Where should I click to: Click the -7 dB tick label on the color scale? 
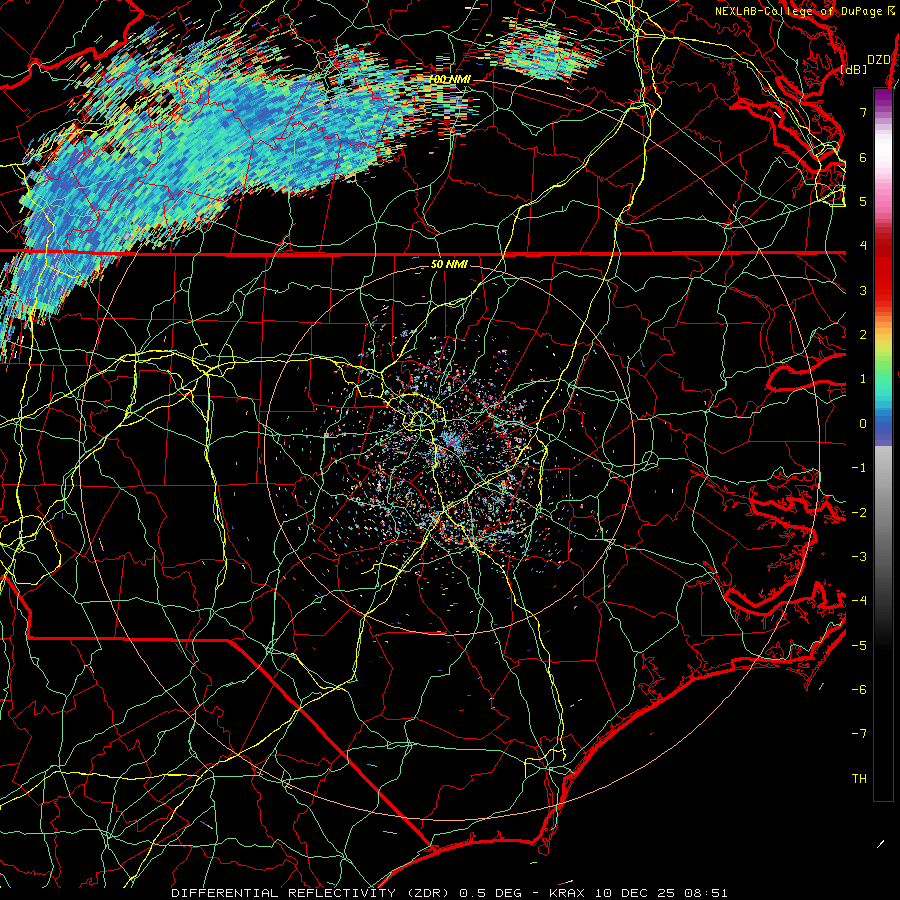pyautogui.click(x=859, y=734)
